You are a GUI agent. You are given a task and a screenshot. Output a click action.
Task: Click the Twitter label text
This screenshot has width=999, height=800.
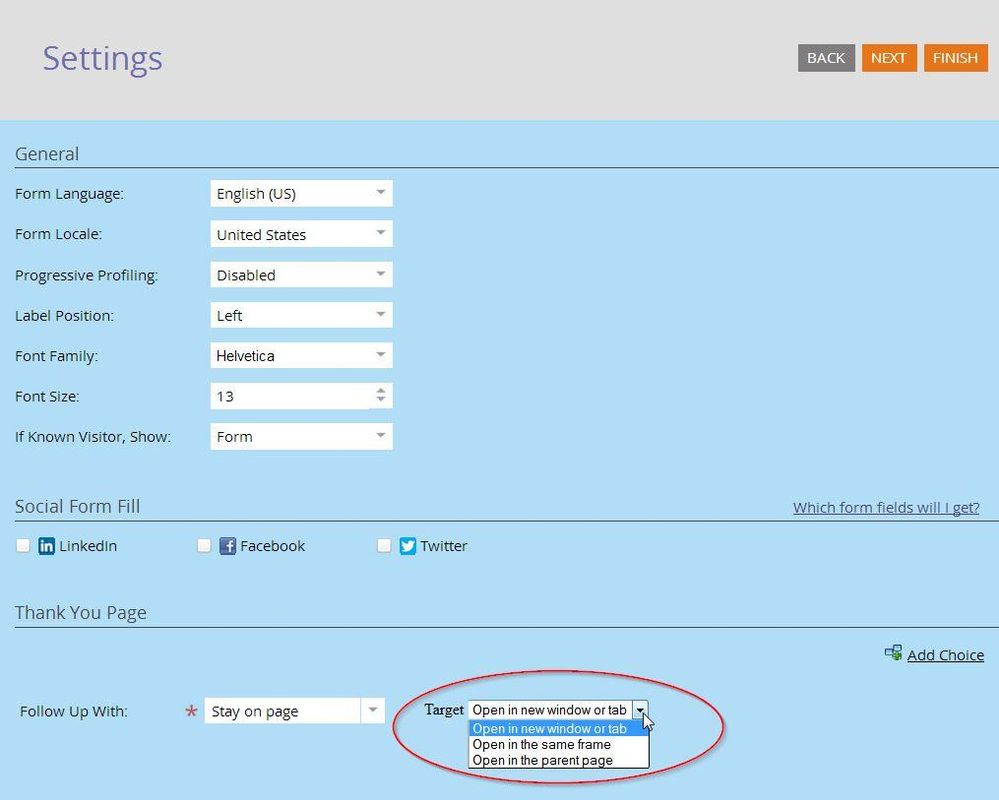(443, 546)
